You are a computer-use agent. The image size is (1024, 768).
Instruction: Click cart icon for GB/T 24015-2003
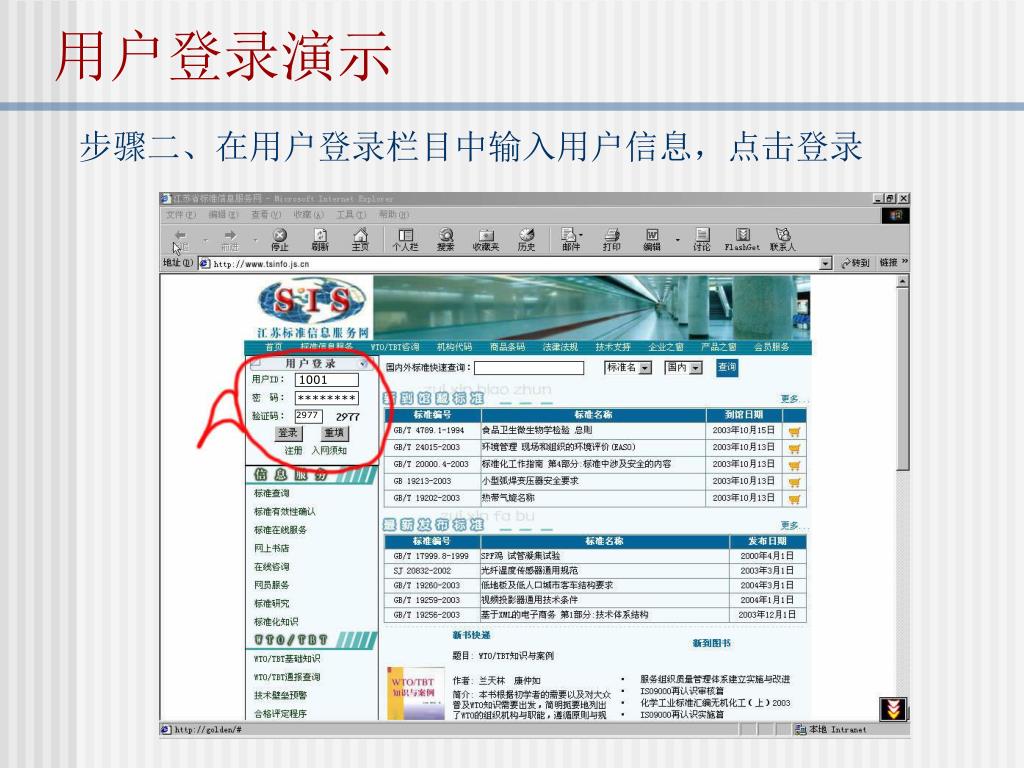(794, 448)
